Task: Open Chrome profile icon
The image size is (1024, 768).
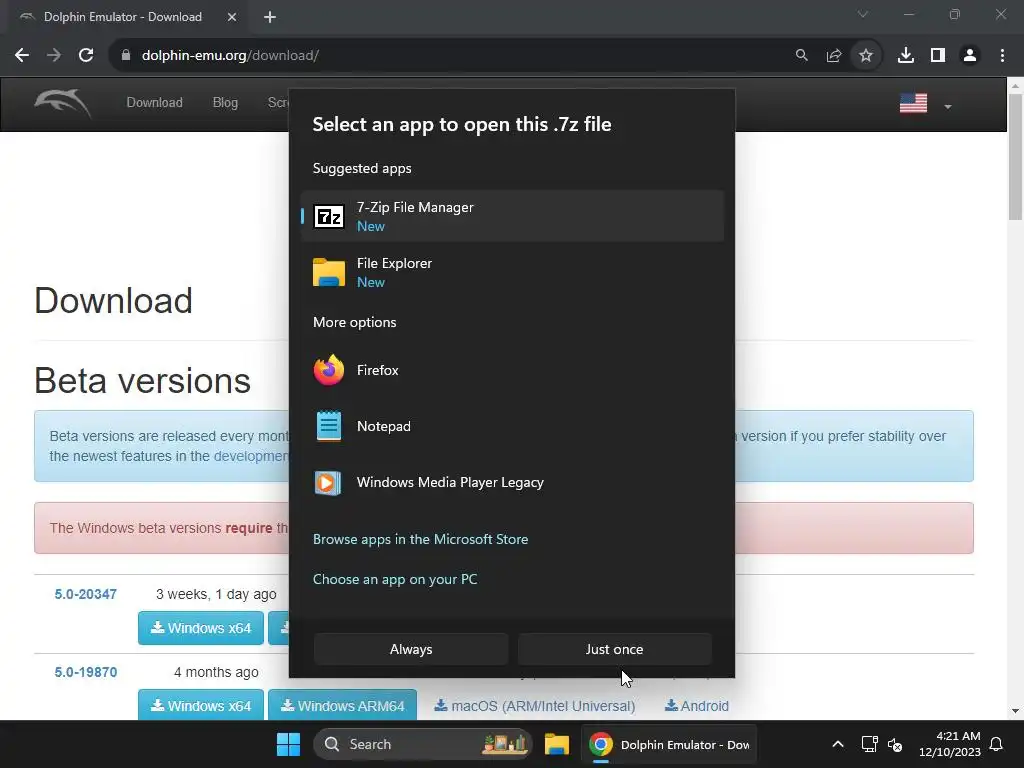Action: [x=970, y=56]
